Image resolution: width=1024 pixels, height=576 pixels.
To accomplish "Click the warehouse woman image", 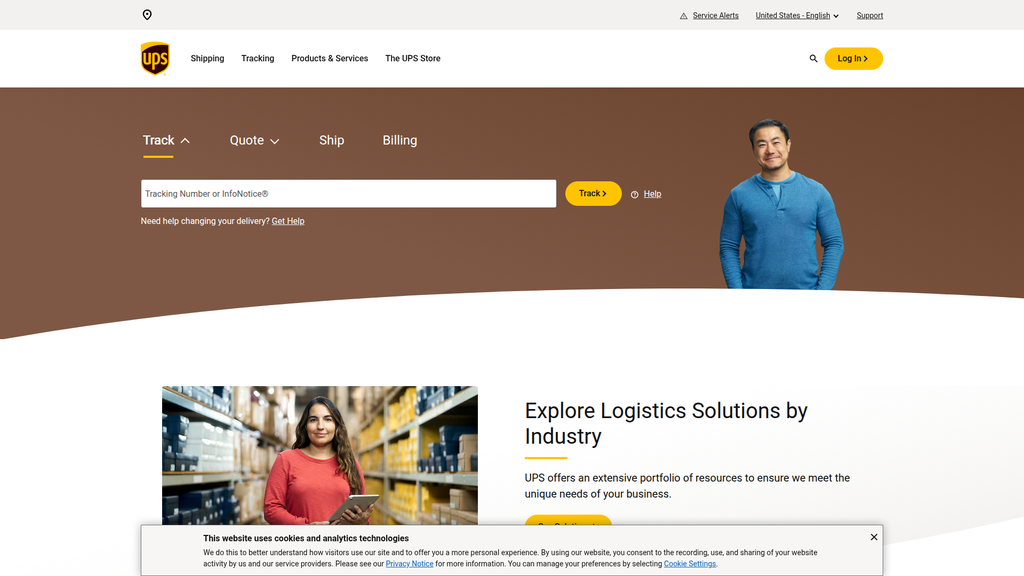I will (x=320, y=455).
